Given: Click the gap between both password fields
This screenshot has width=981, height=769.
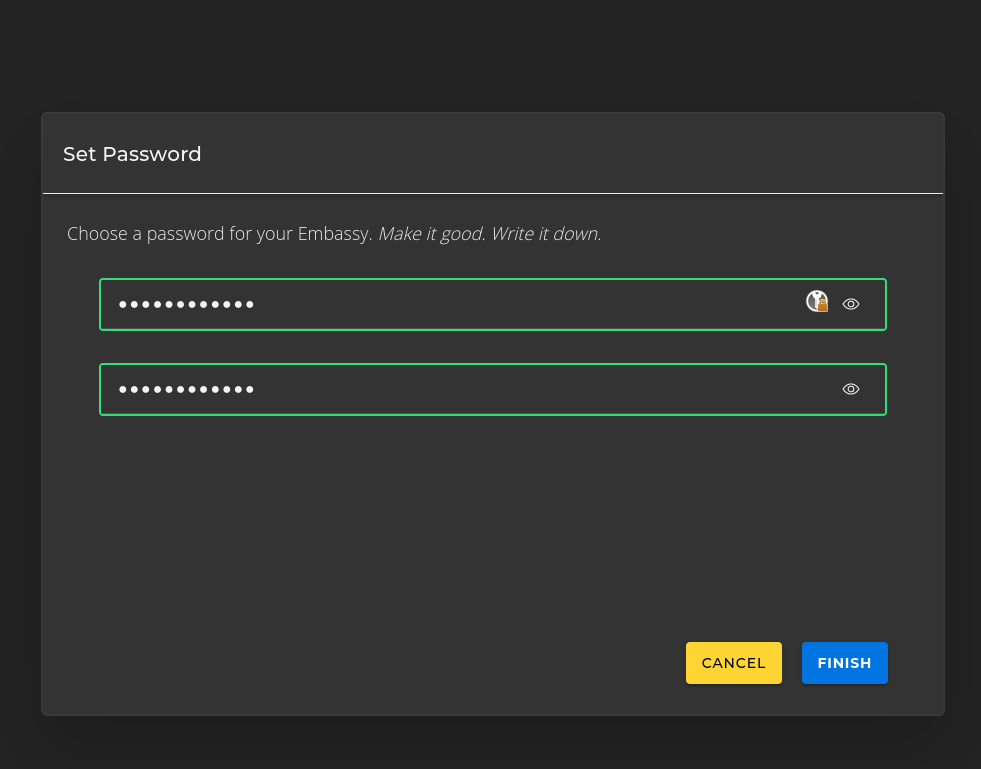Looking at the screenshot, I should pyautogui.click(x=490, y=347).
